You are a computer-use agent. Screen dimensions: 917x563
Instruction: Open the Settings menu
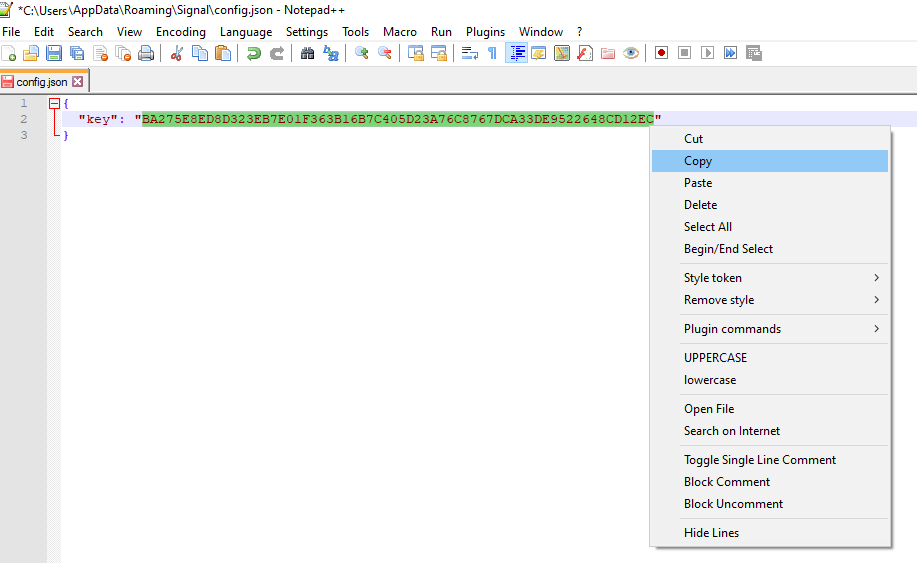click(307, 32)
